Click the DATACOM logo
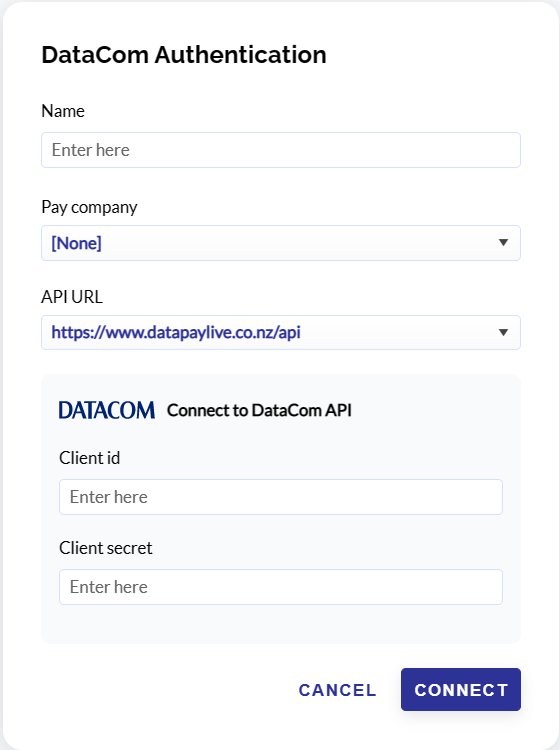The image size is (560, 750). (107, 410)
